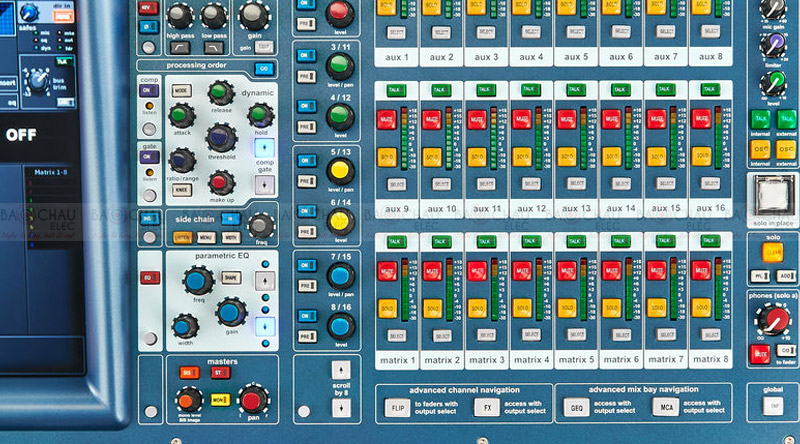Image resolution: width=800 pixels, height=444 pixels.
Task: Click the parametric EQ gain knob
Action: pos(231,312)
